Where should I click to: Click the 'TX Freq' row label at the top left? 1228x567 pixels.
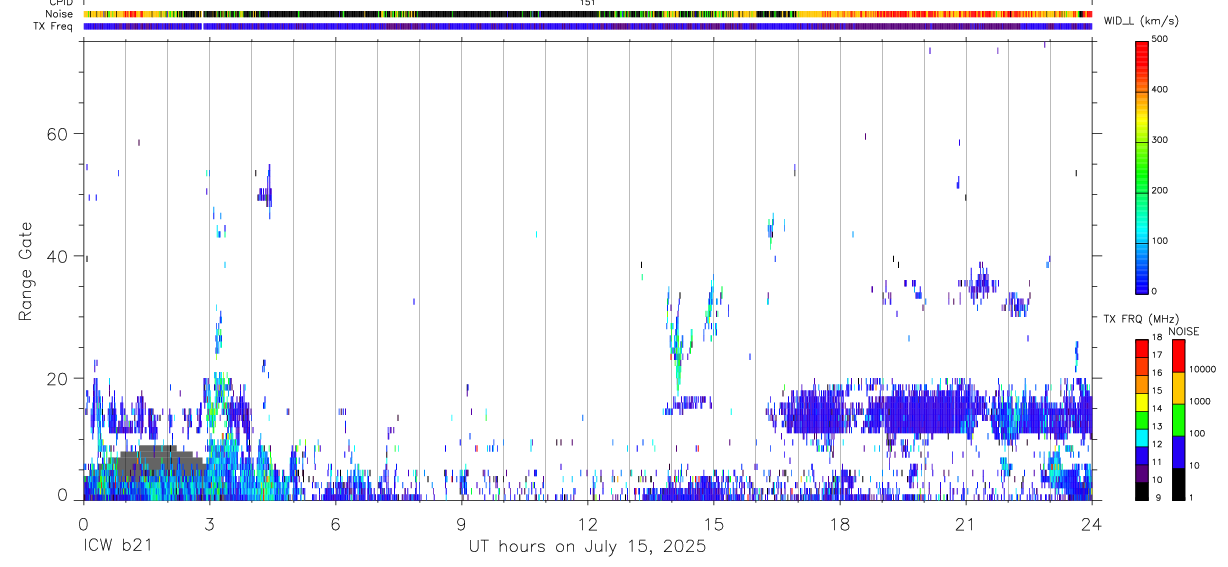pos(55,26)
